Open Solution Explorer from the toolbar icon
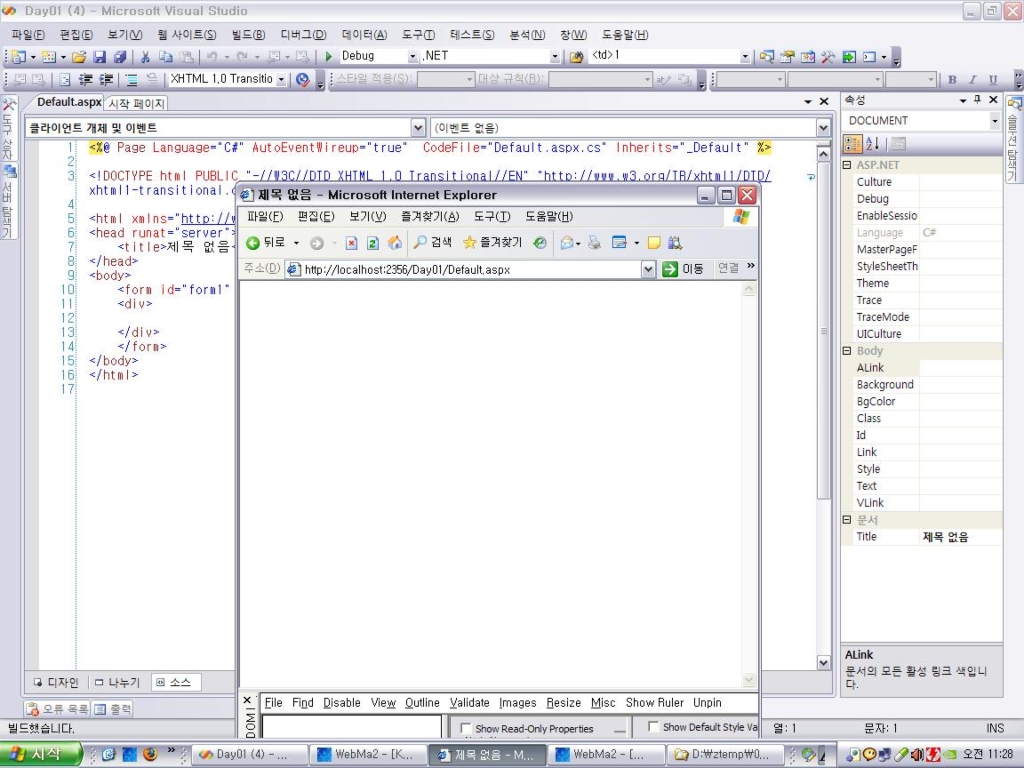The height and width of the screenshot is (768, 1024). 767,57
